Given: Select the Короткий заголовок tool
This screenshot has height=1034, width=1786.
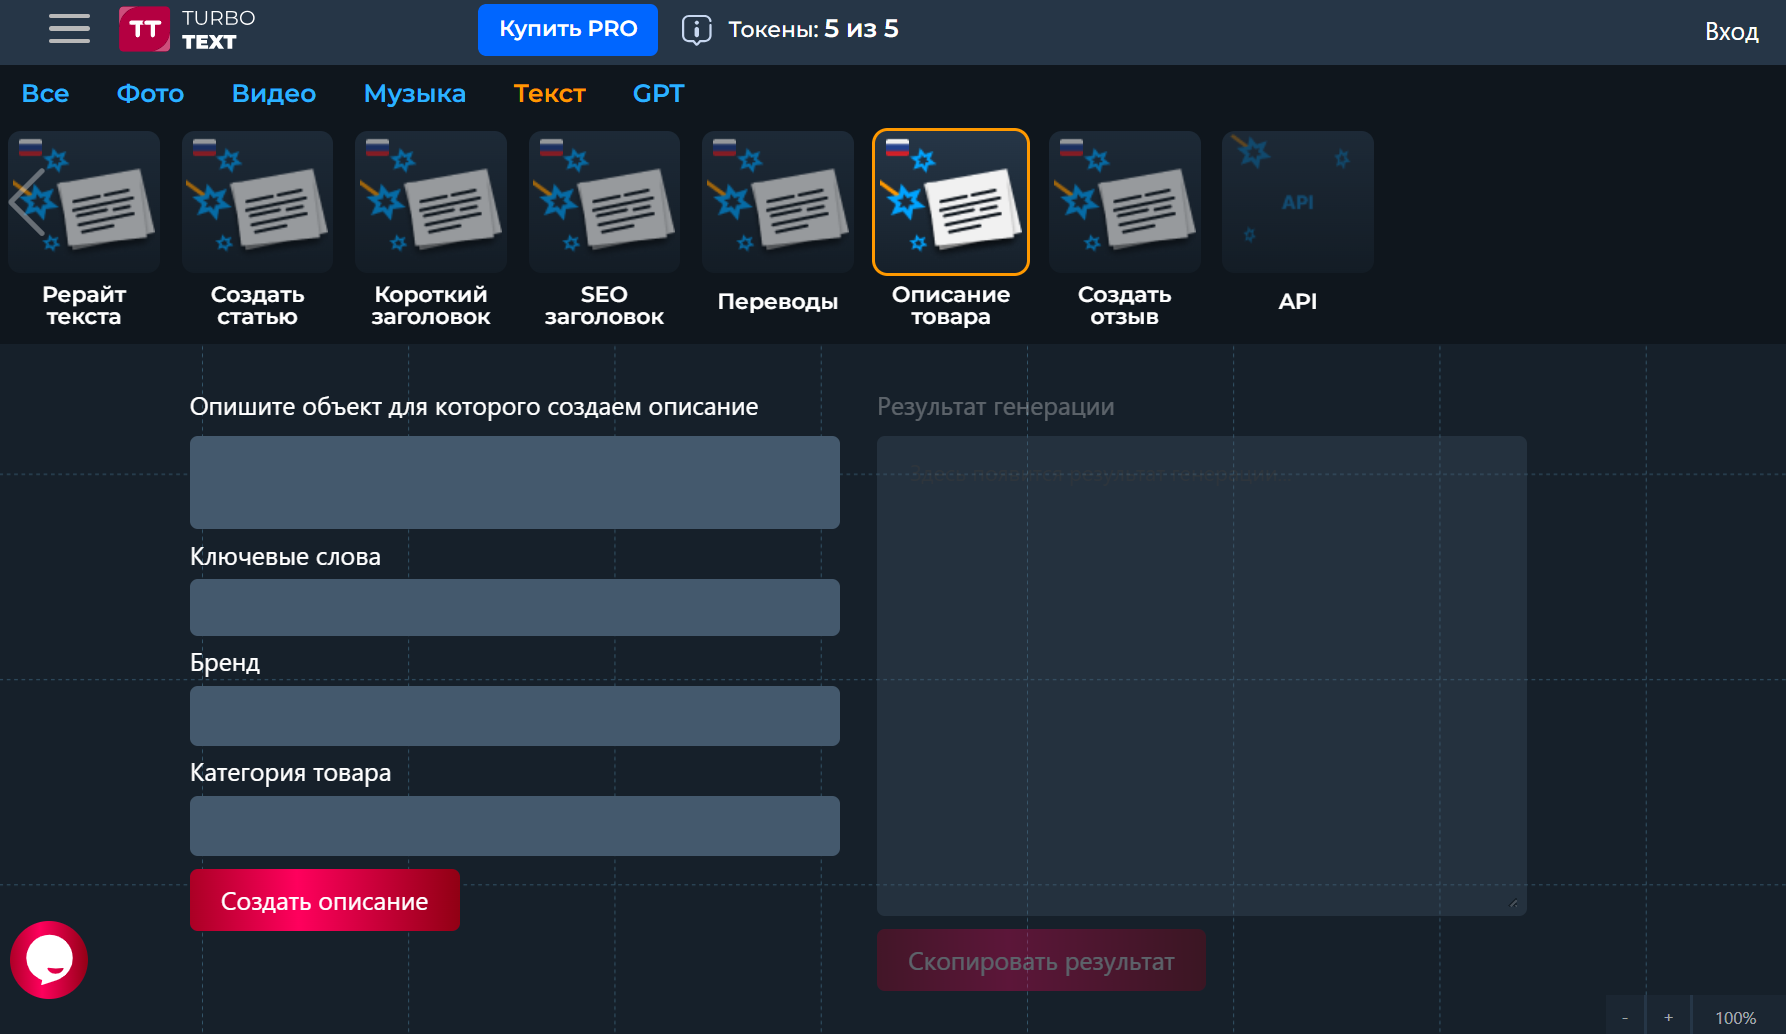Looking at the screenshot, I should point(431,229).
